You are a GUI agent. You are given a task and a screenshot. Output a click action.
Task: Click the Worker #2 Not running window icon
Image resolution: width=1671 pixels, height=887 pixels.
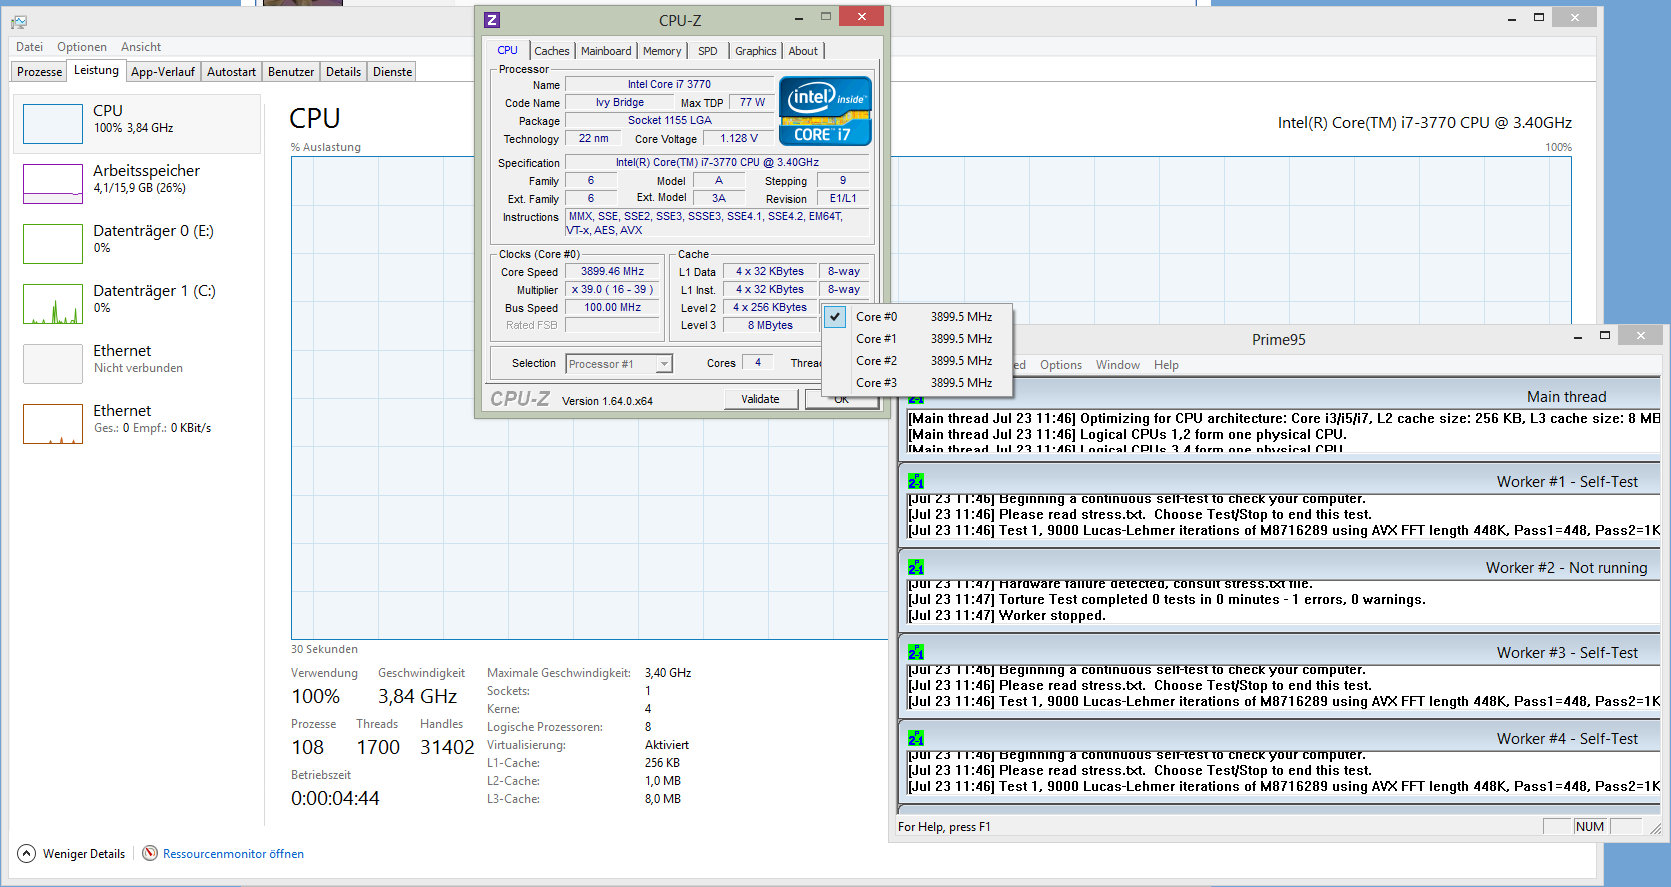pyautogui.click(x=915, y=567)
